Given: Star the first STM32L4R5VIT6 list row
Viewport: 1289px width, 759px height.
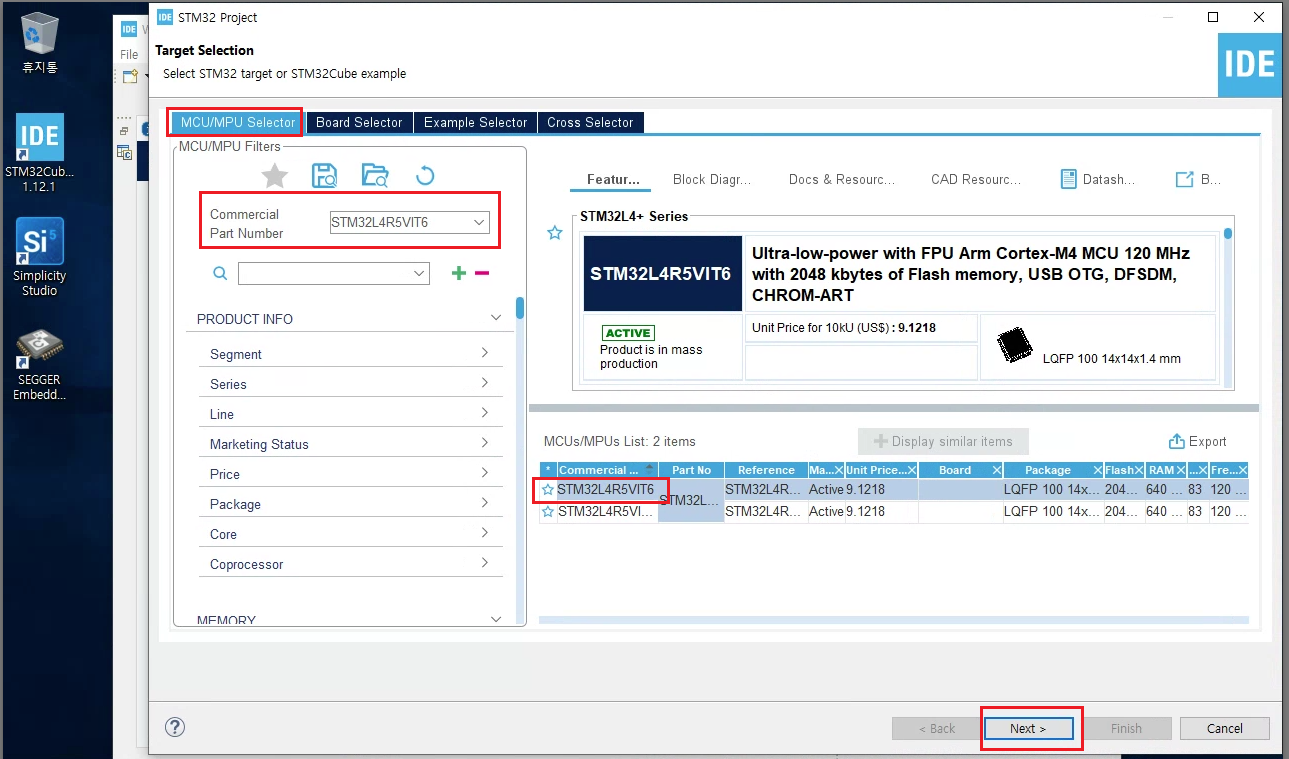Looking at the screenshot, I should pyautogui.click(x=548, y=490).
